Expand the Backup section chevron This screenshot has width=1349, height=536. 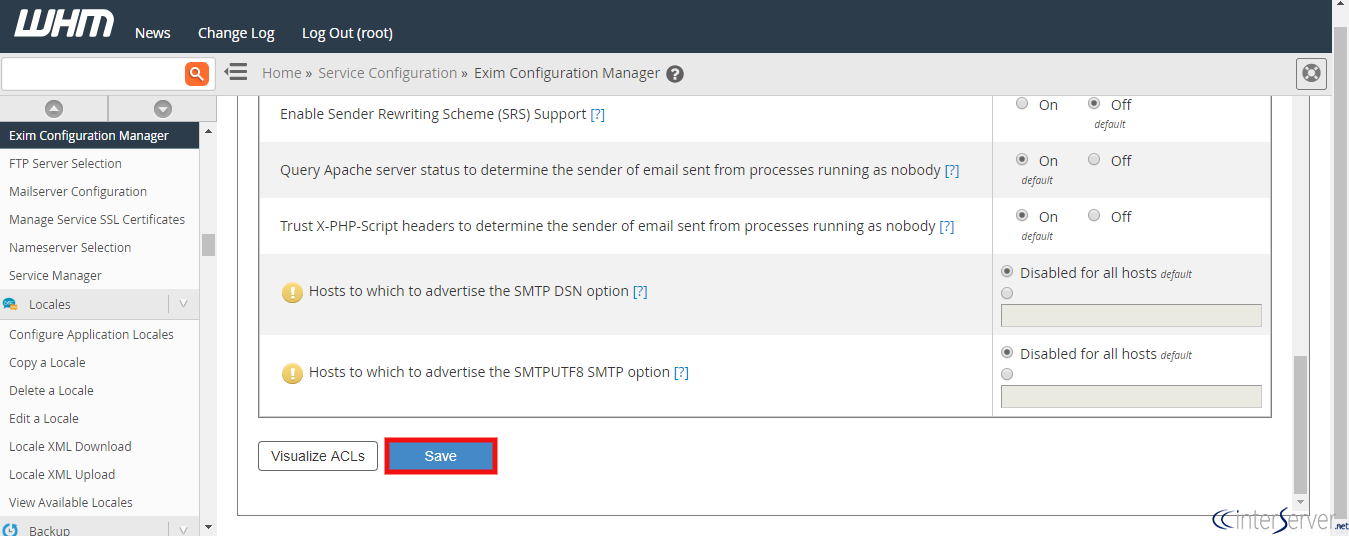coord(183,529)
